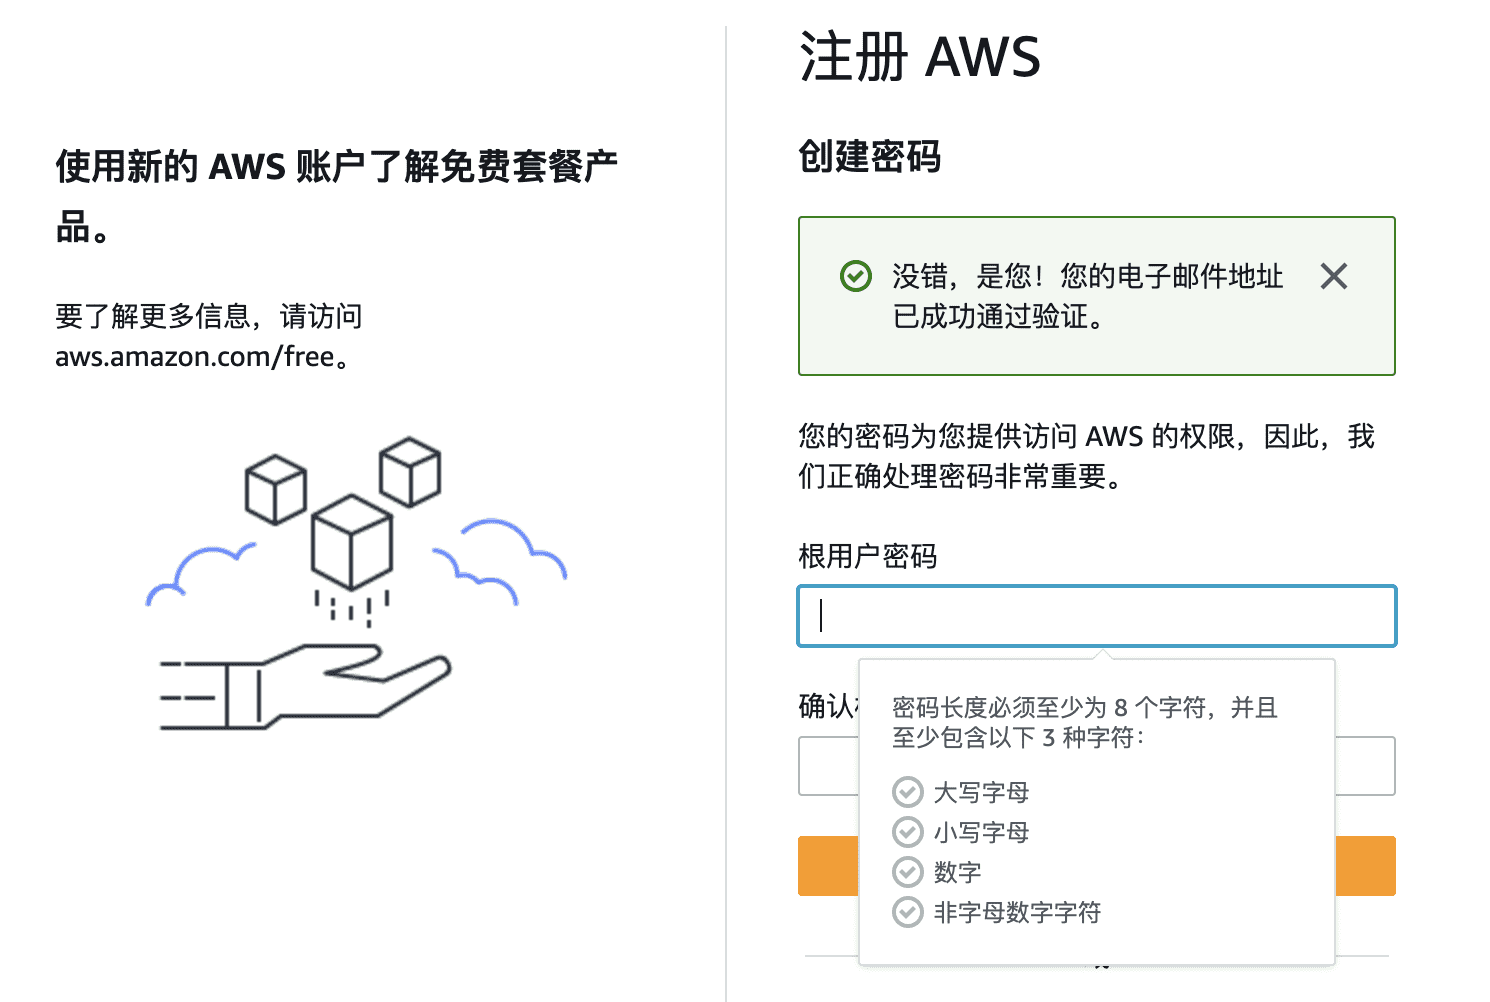Click the left blue cloud illustration

click(x=200, y=576)
